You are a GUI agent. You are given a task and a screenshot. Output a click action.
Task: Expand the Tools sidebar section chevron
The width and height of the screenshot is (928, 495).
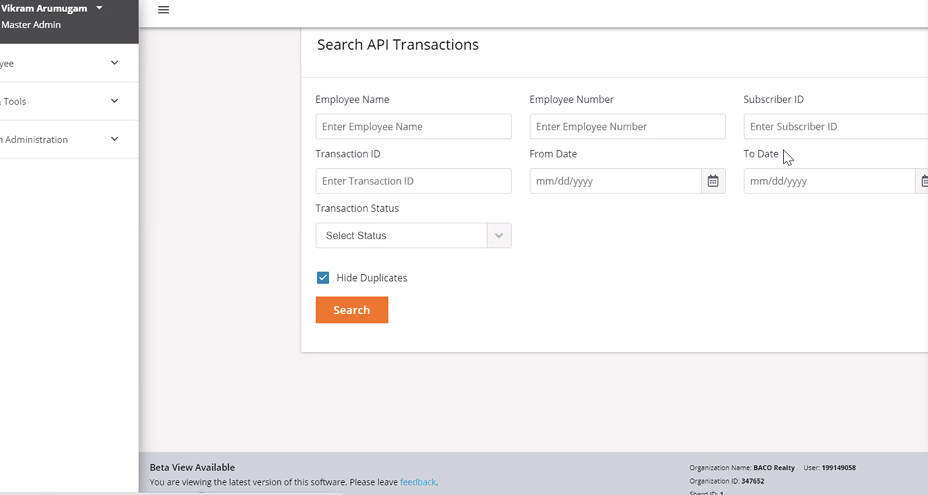click(114, 101)
